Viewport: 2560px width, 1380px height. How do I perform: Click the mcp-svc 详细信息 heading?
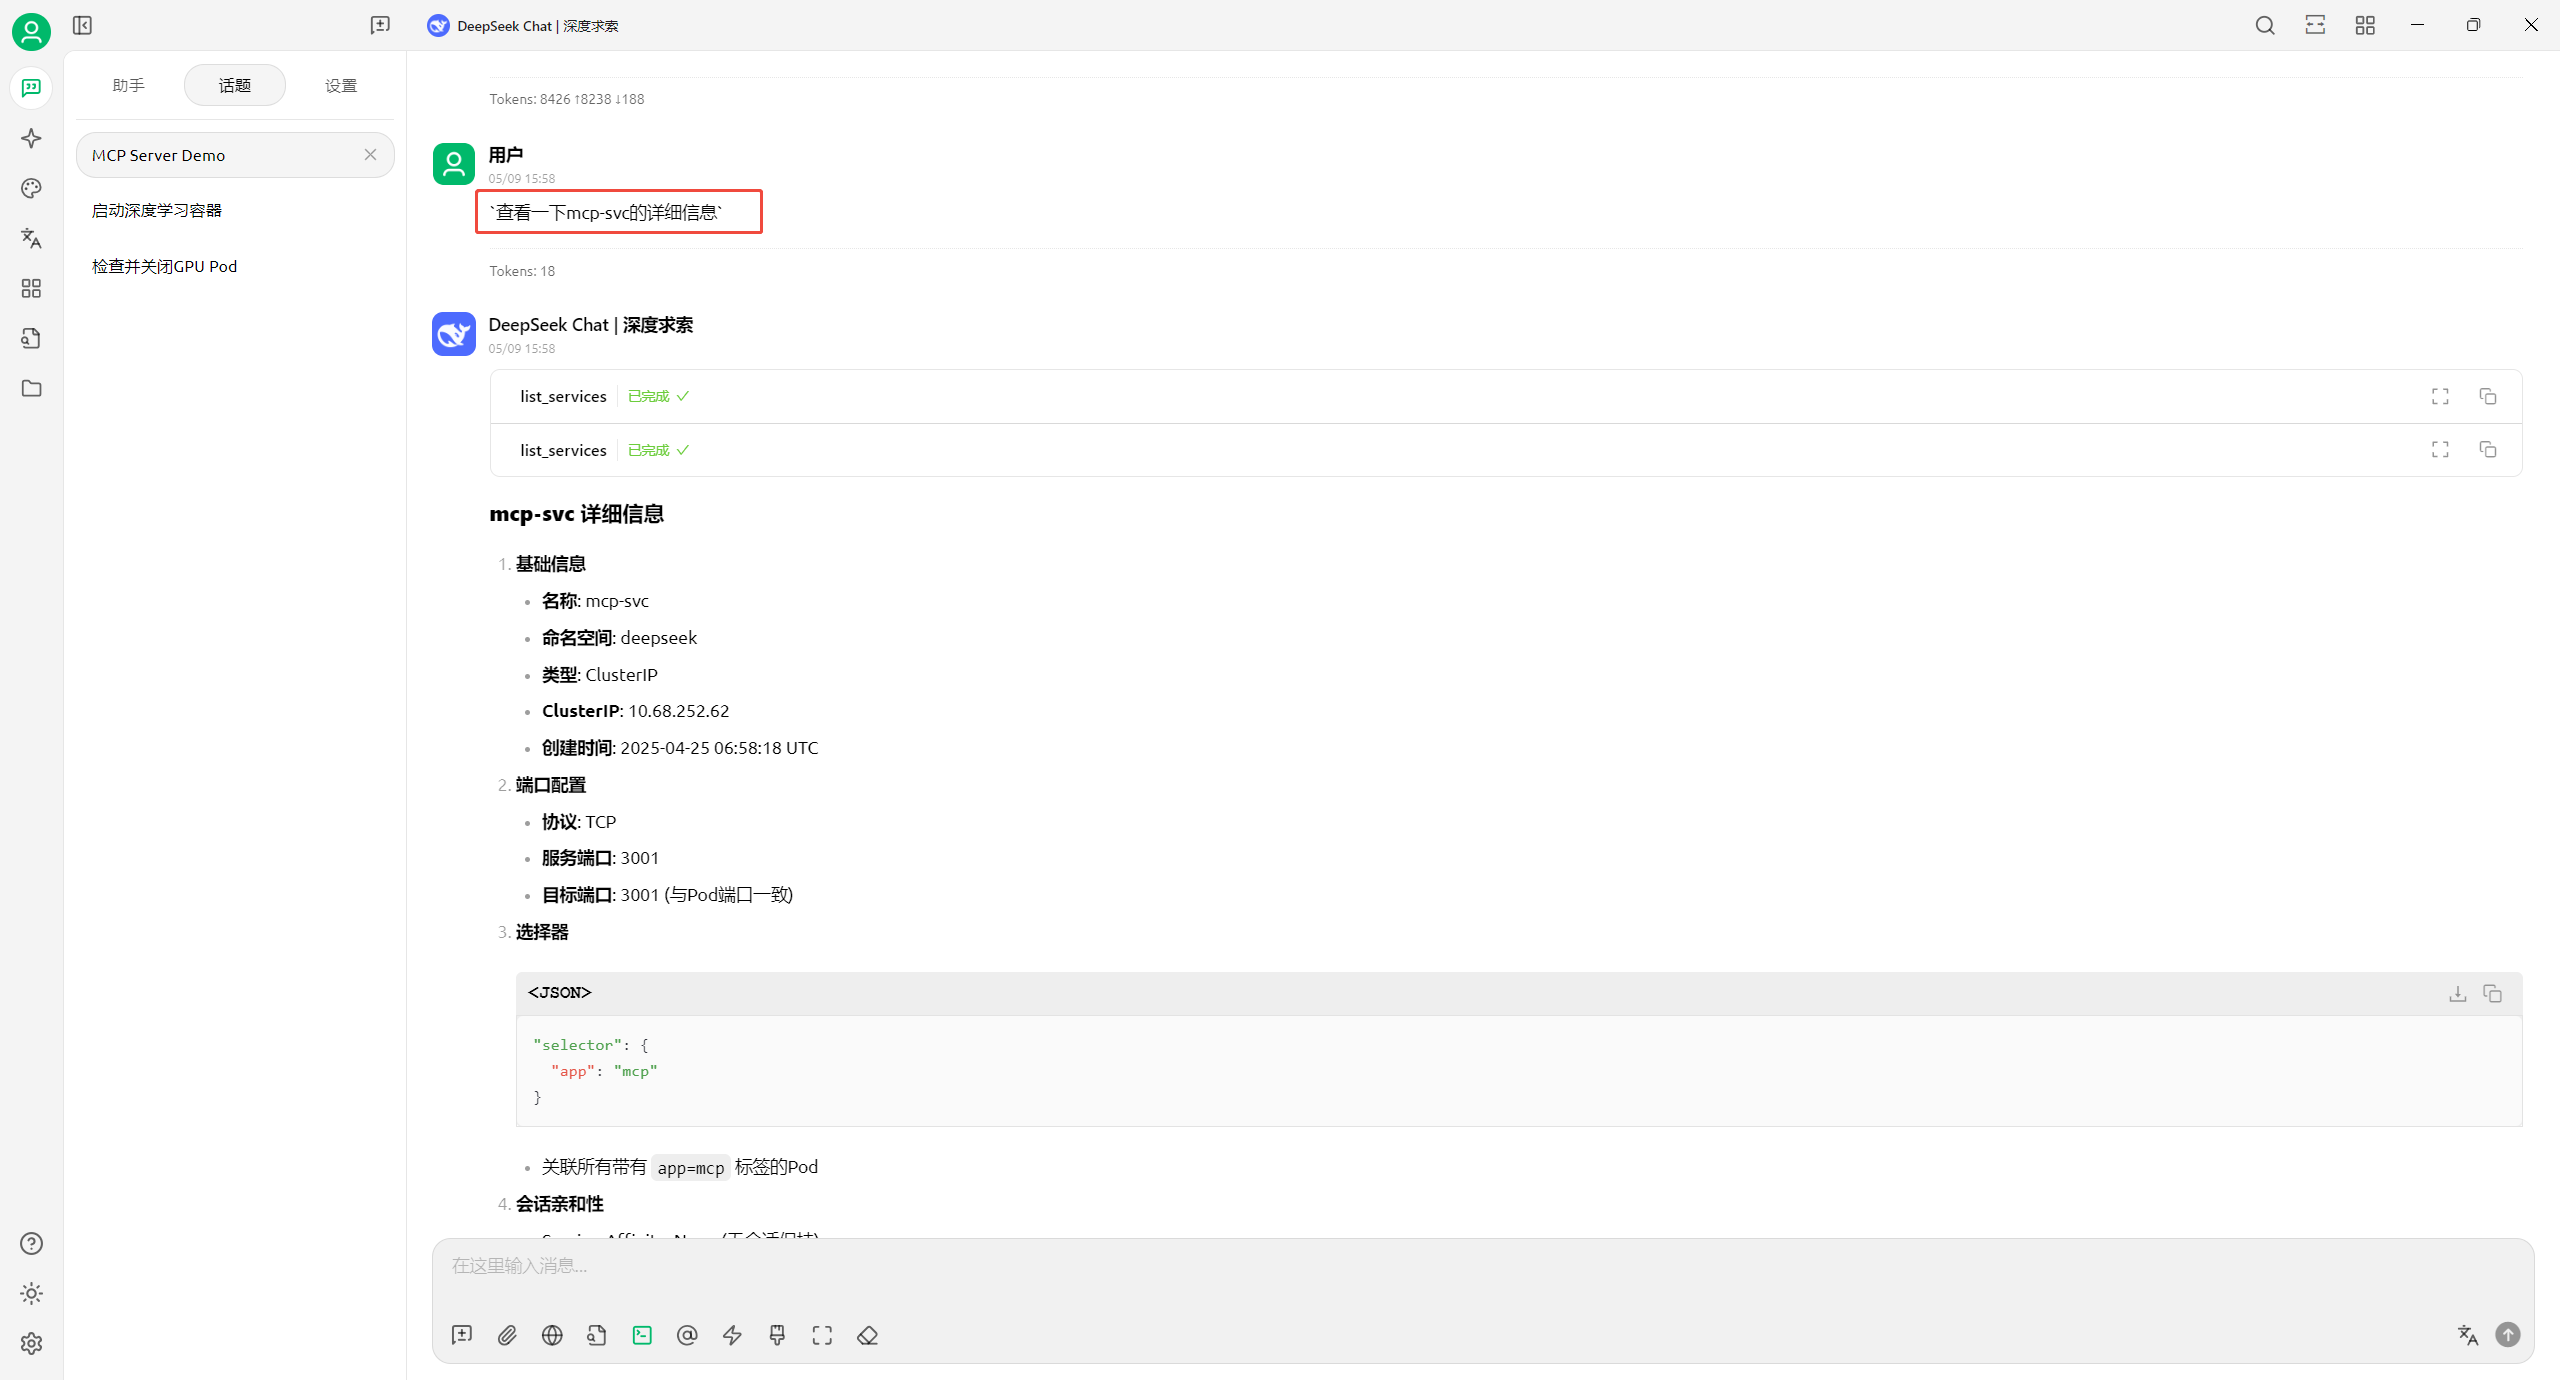point(576,514)
